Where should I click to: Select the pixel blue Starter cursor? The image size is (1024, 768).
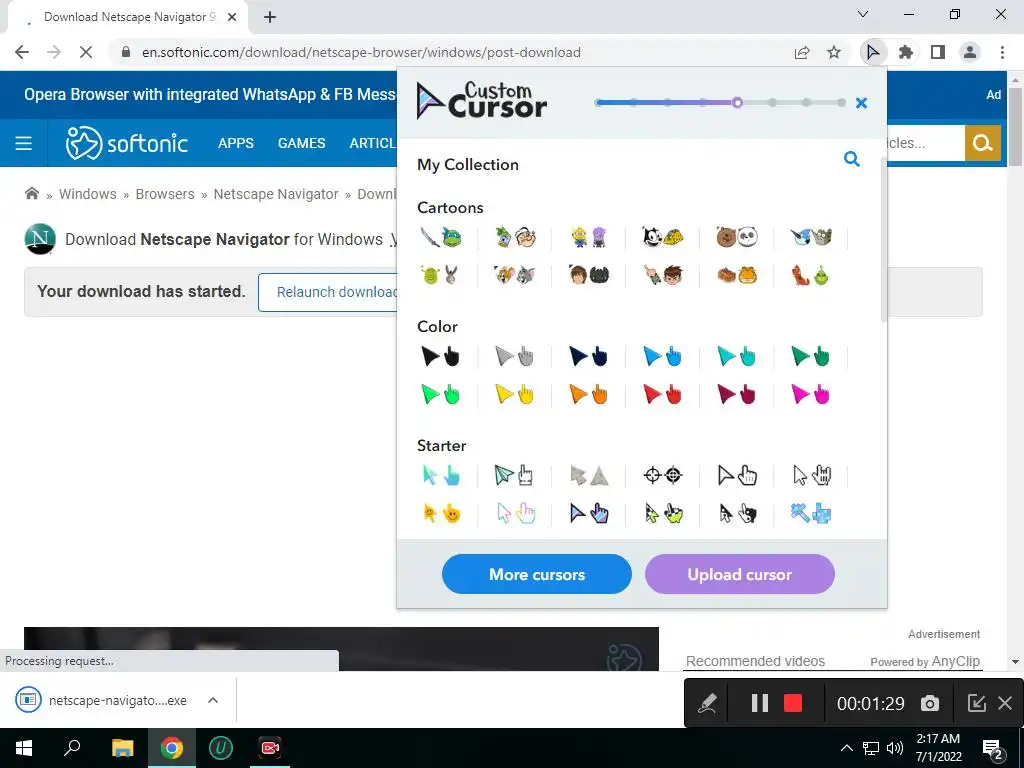(x=810, y=514)
